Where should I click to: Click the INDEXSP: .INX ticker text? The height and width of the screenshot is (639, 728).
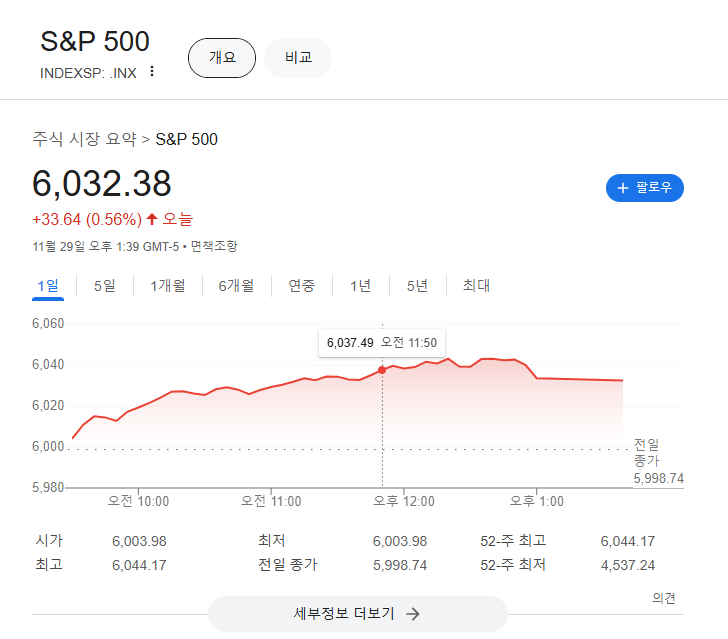[88, 73]
